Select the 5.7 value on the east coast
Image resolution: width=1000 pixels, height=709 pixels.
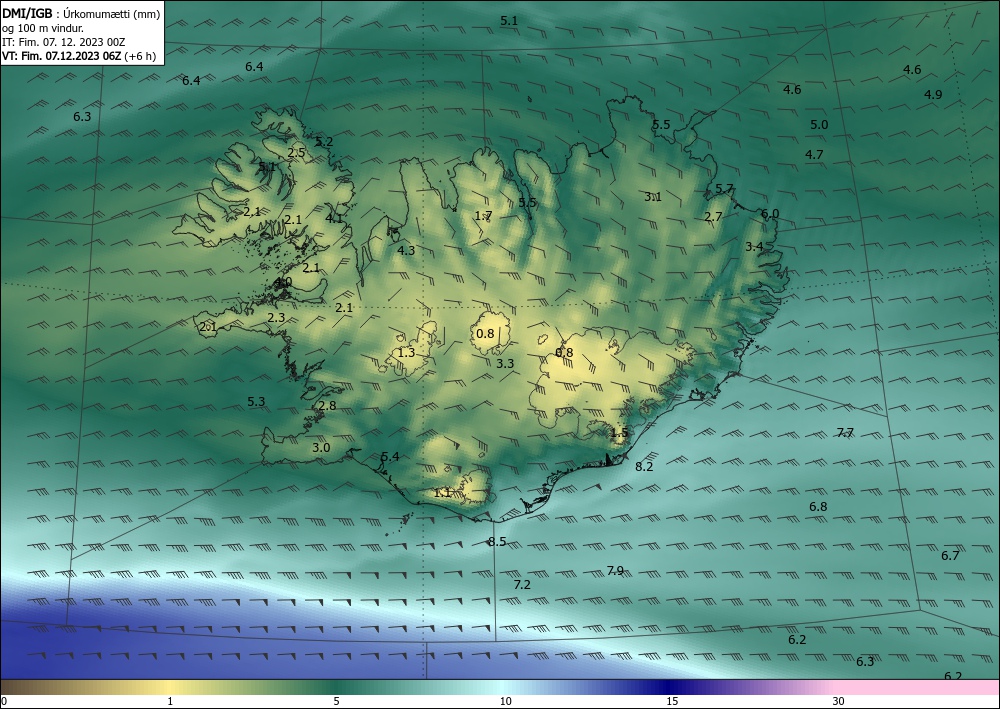pyautogui.click(x=724, y=188)
